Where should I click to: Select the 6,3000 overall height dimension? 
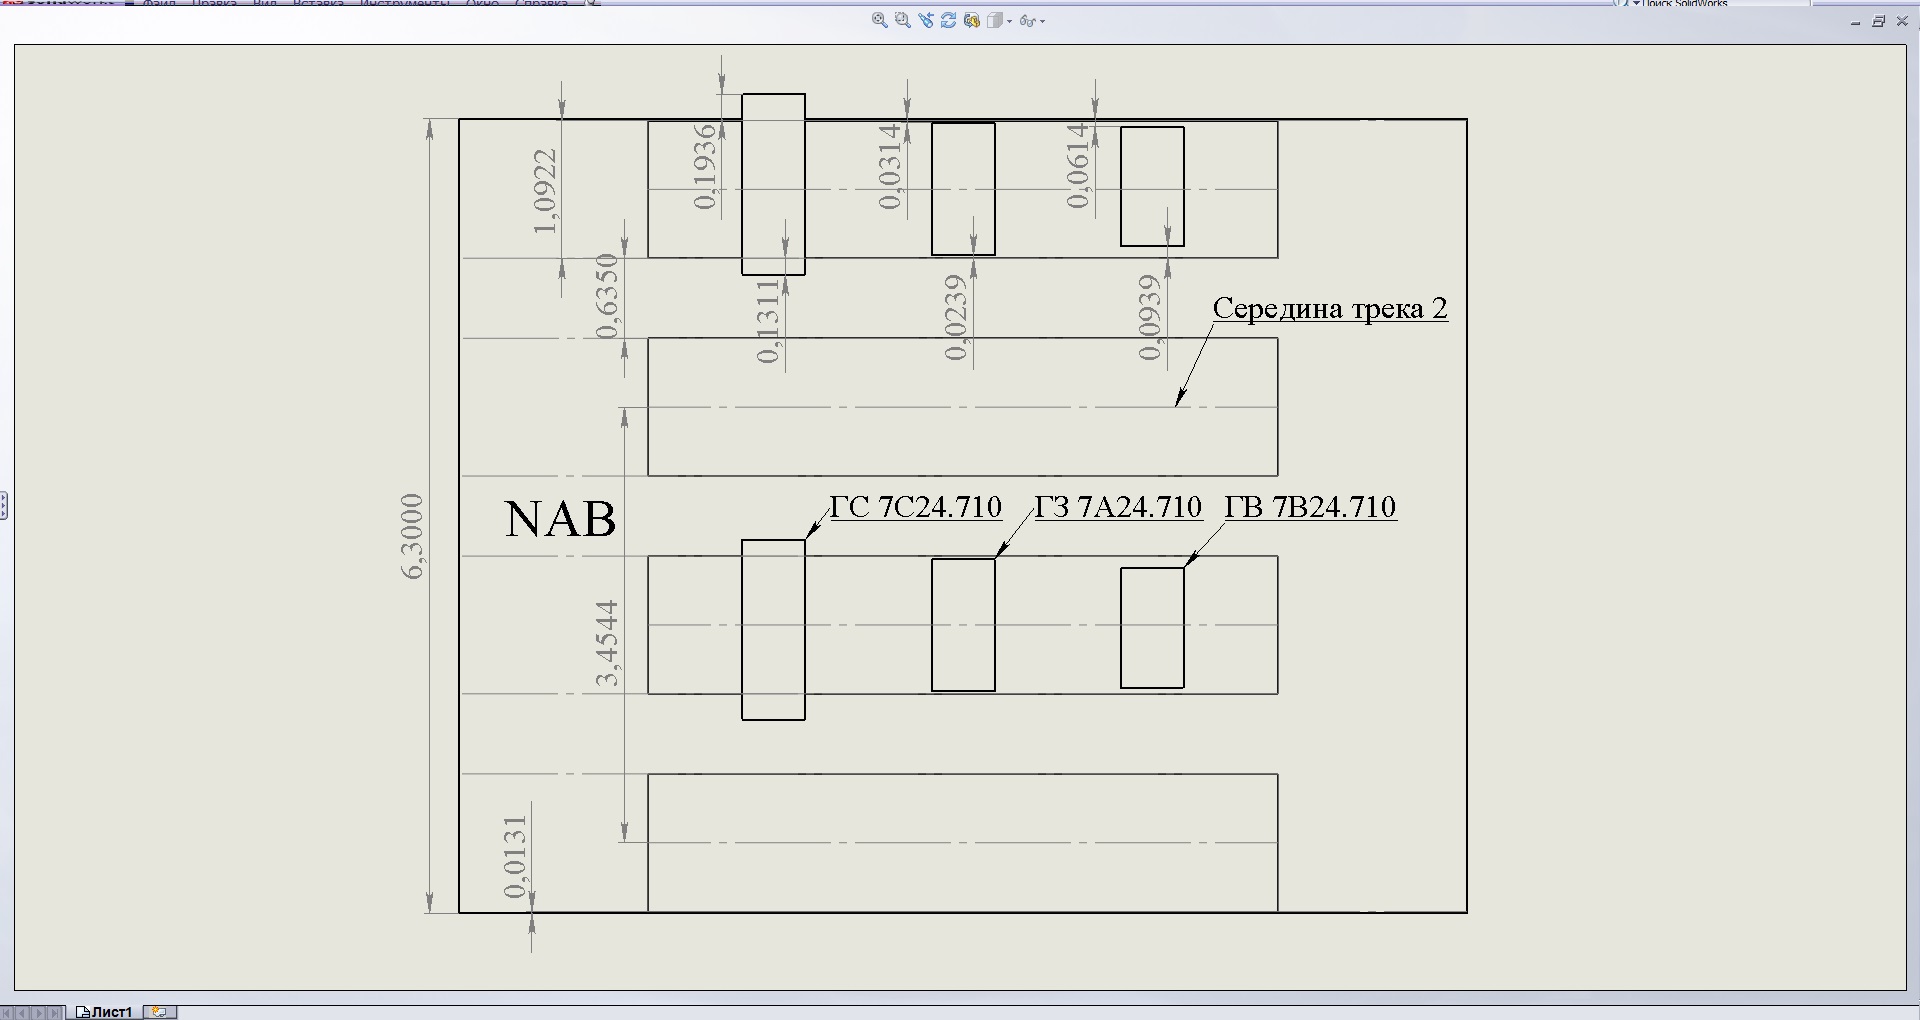[x=413, y=536]
